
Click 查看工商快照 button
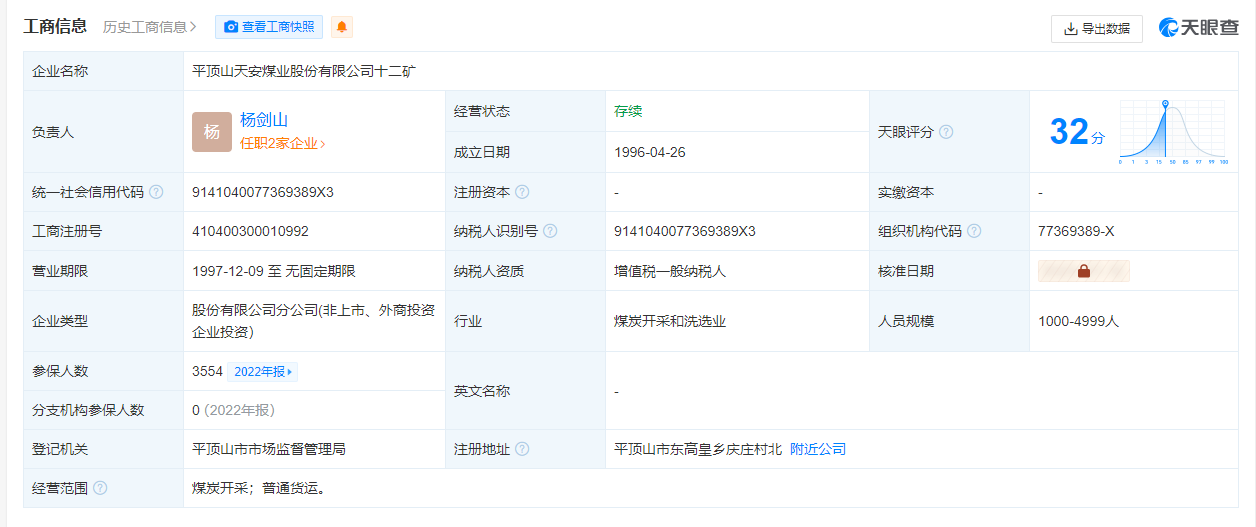(x=269, y=27)
